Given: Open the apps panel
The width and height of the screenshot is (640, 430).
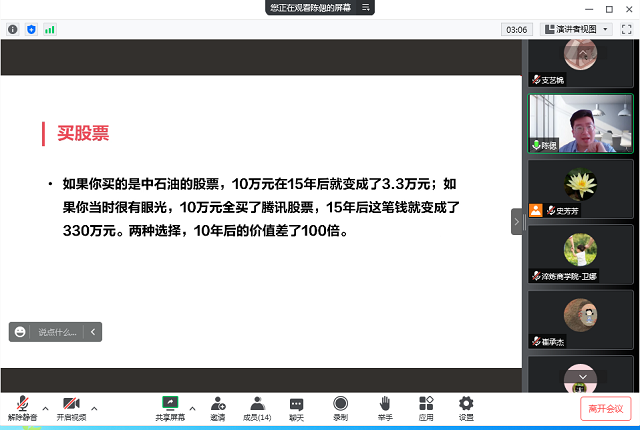Looking at the screenshot, I should click(x=426, y=408).
